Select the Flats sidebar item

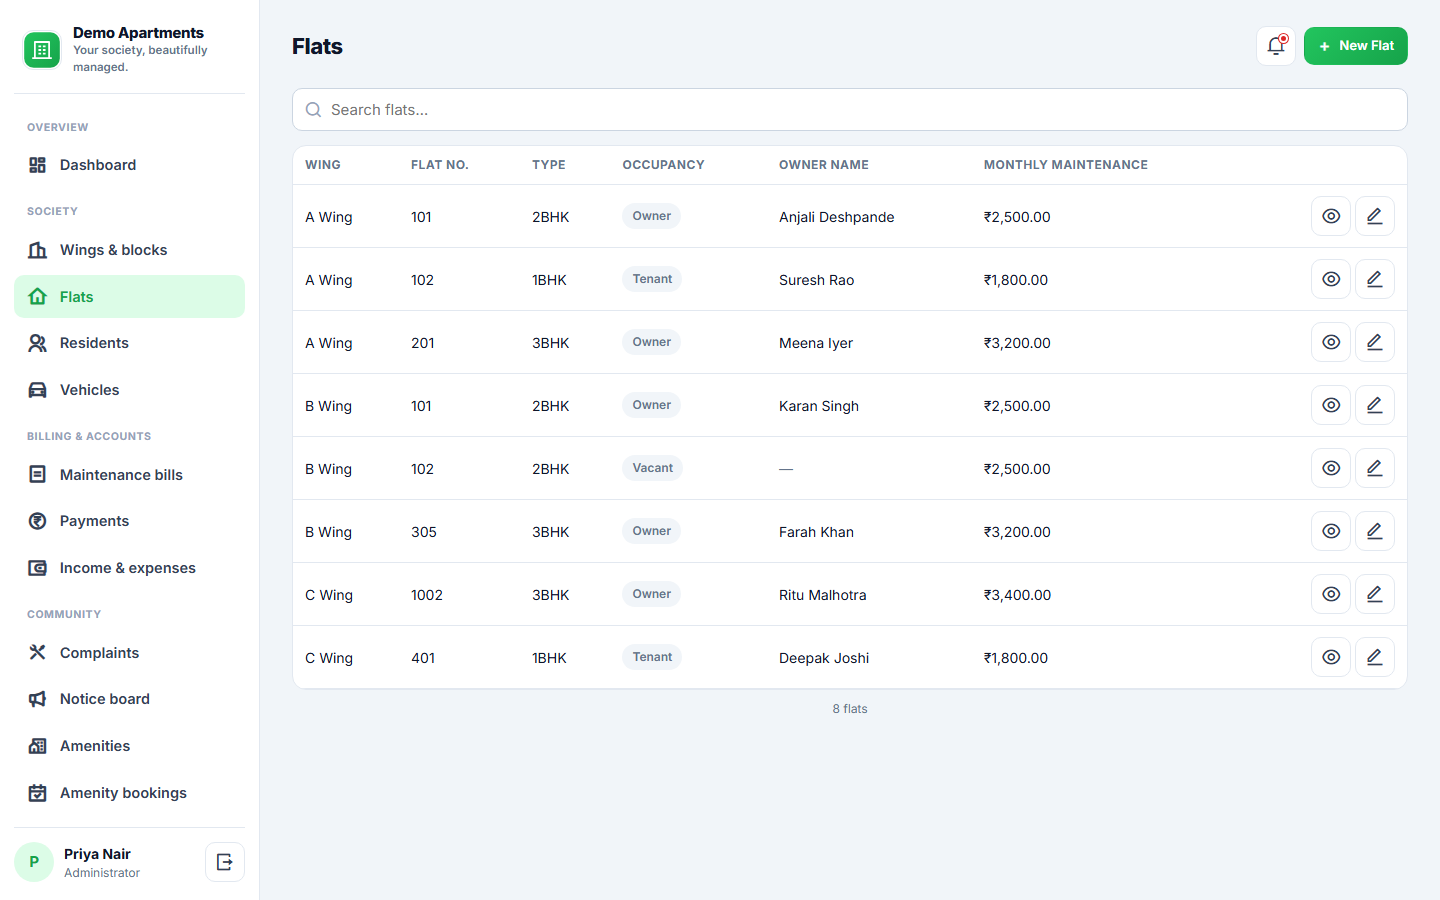129,297
